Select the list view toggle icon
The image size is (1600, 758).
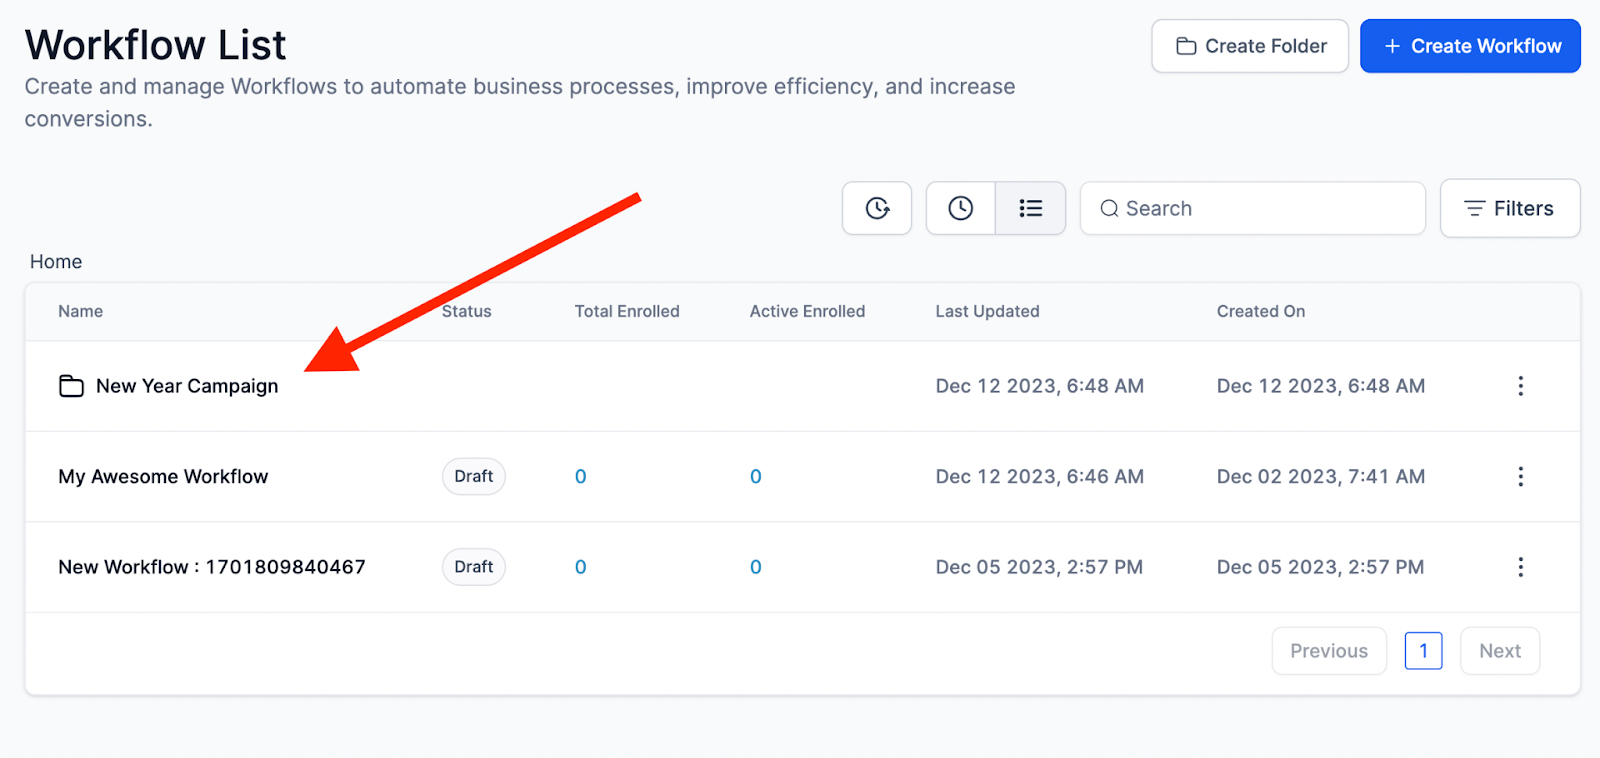tap(1030, 208)
